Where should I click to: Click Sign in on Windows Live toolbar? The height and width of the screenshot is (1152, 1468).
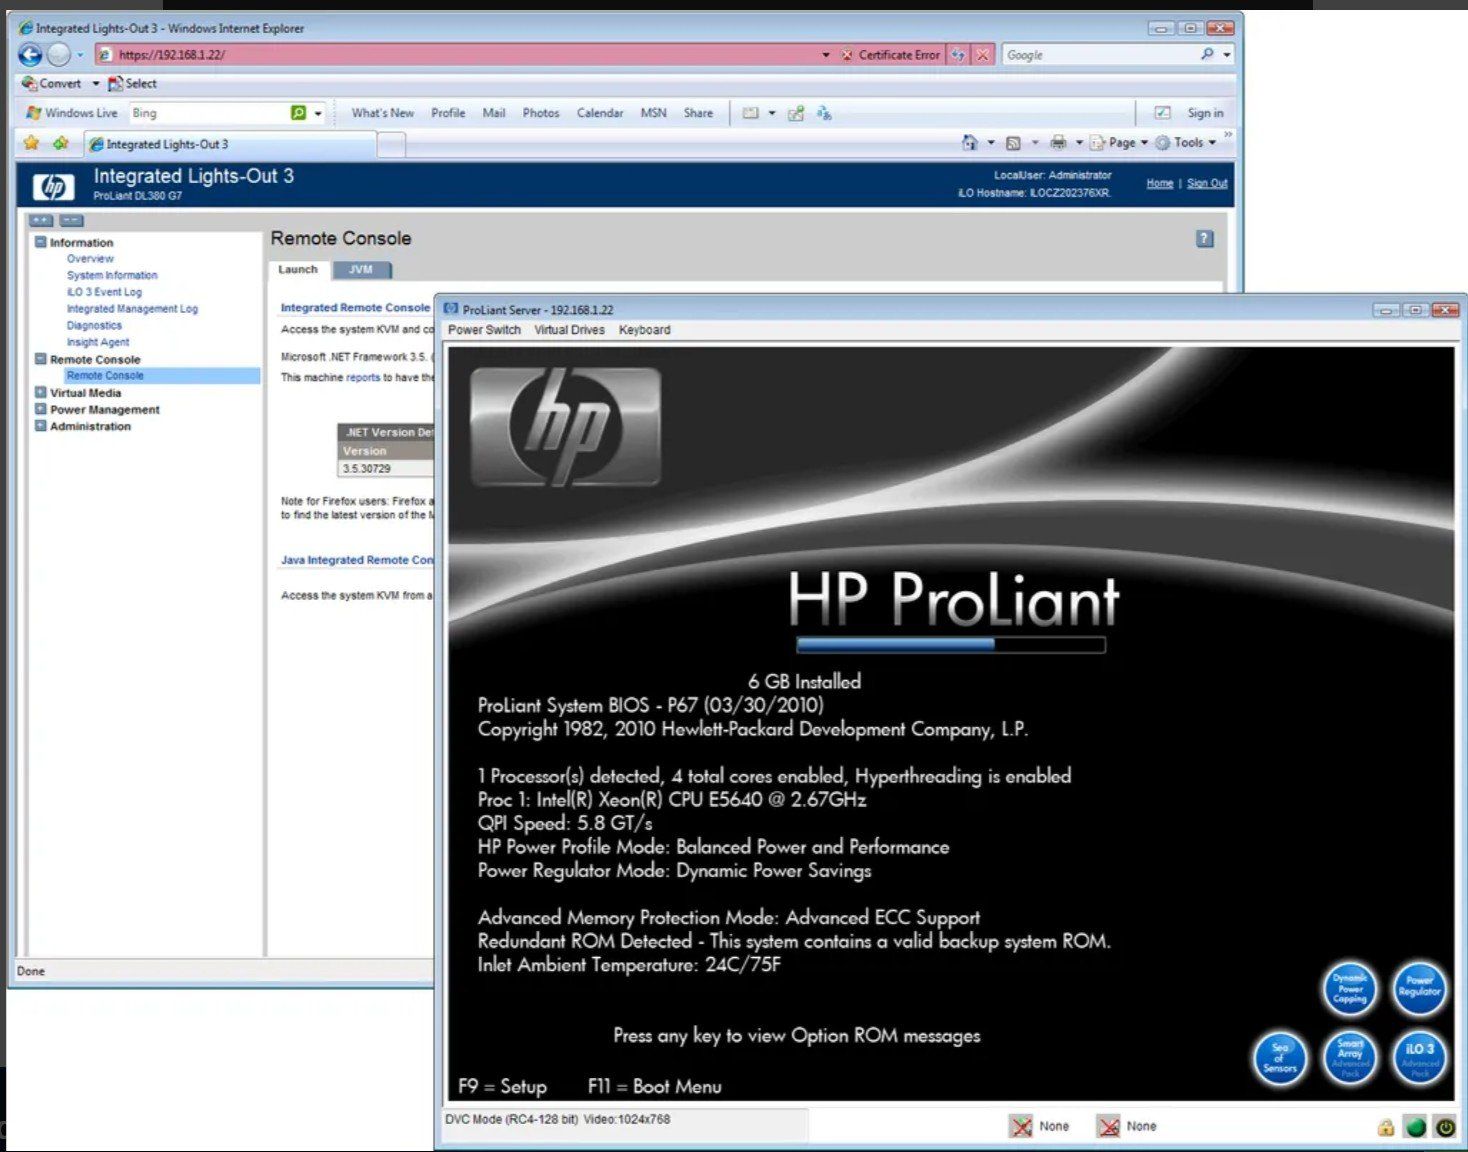1205,113
